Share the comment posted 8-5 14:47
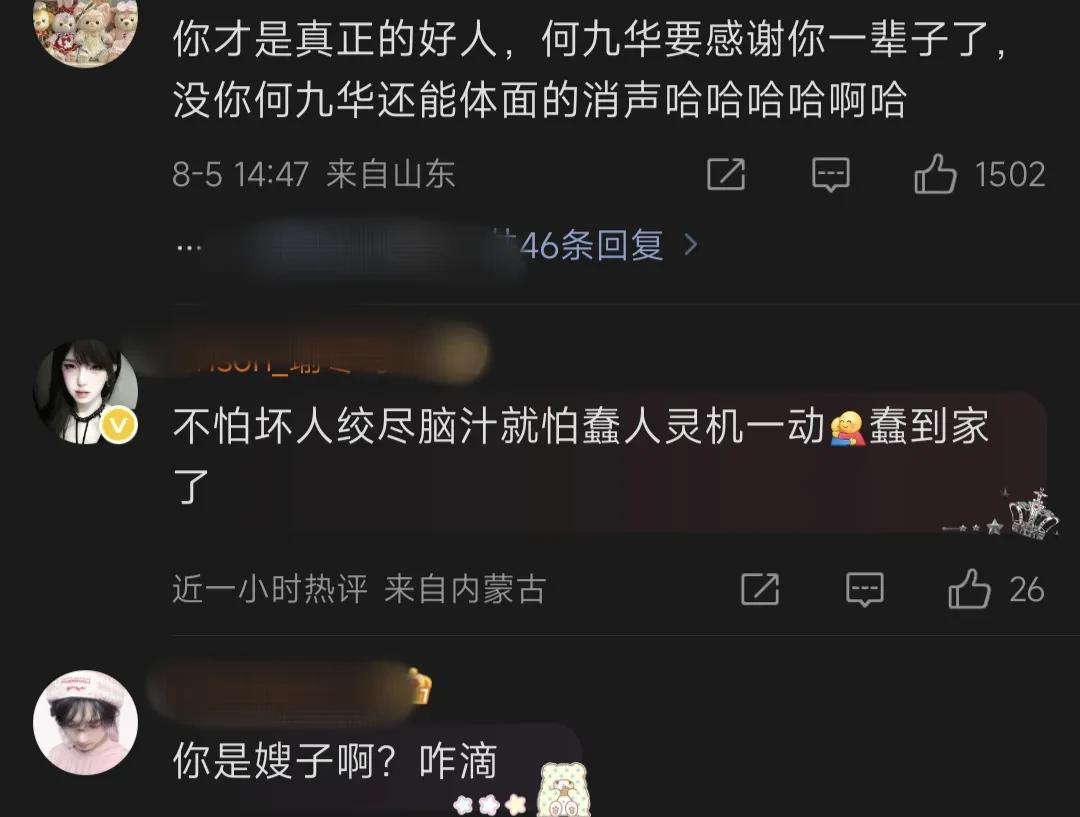This screenshot has height=817, width=1080. [x=726, y=174]
